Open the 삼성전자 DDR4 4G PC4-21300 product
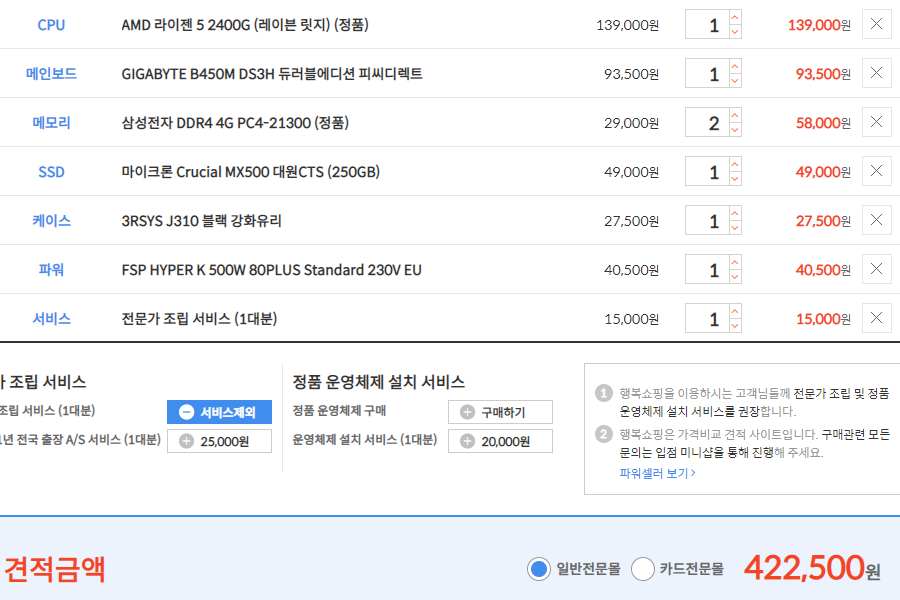 235,123
